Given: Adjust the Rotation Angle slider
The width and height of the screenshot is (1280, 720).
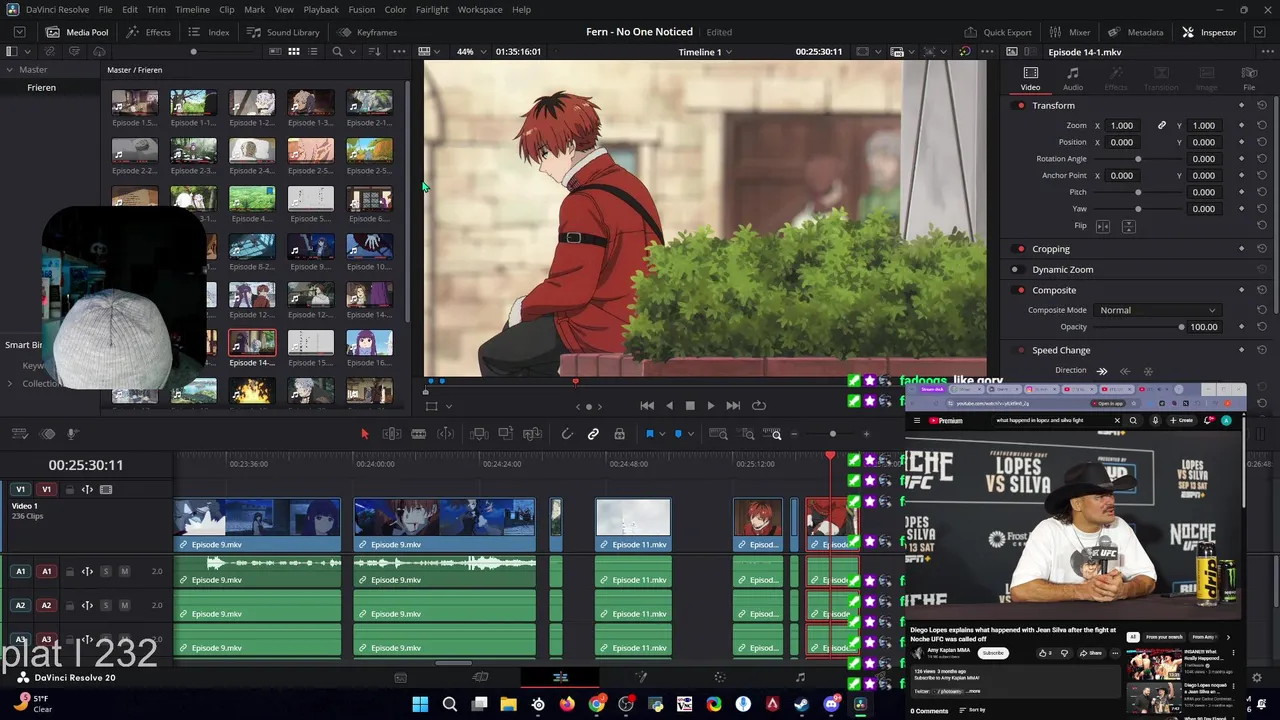Looking at the screenshot, I should [x=1138, y=158].
